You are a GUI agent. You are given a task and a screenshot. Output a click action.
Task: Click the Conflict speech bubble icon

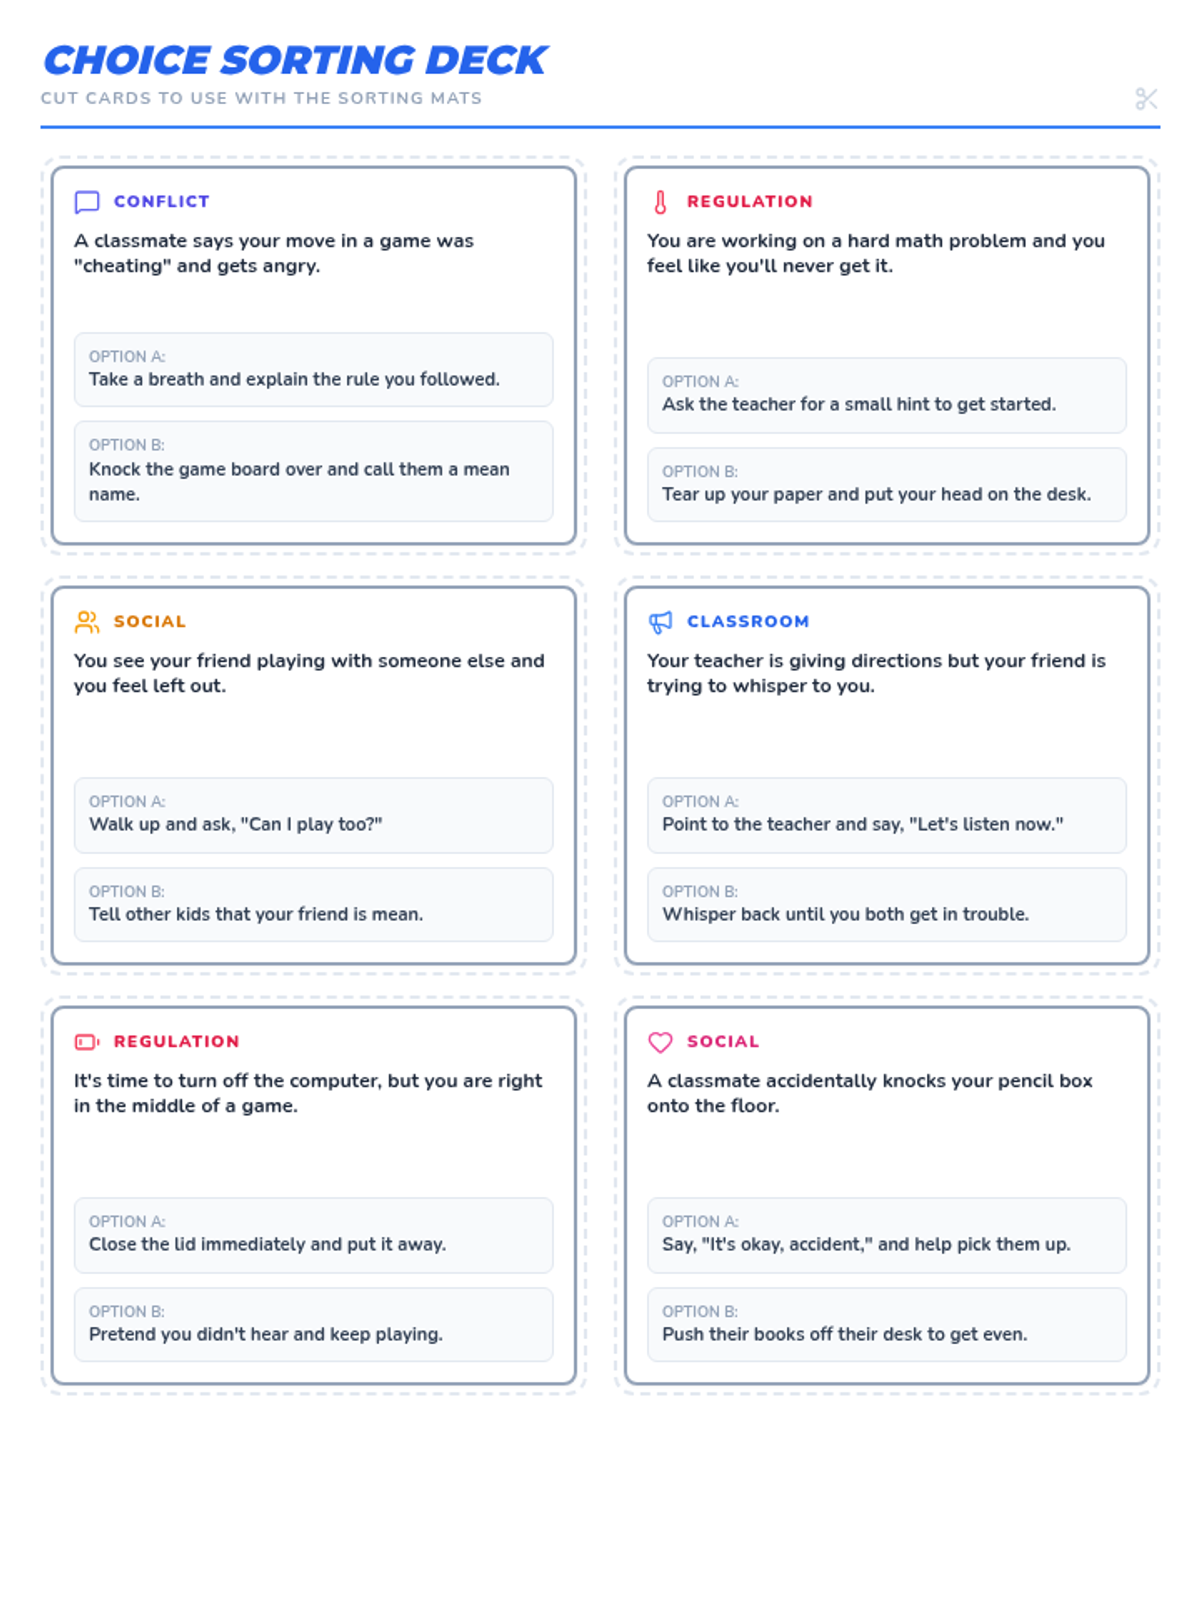(87, 202)
